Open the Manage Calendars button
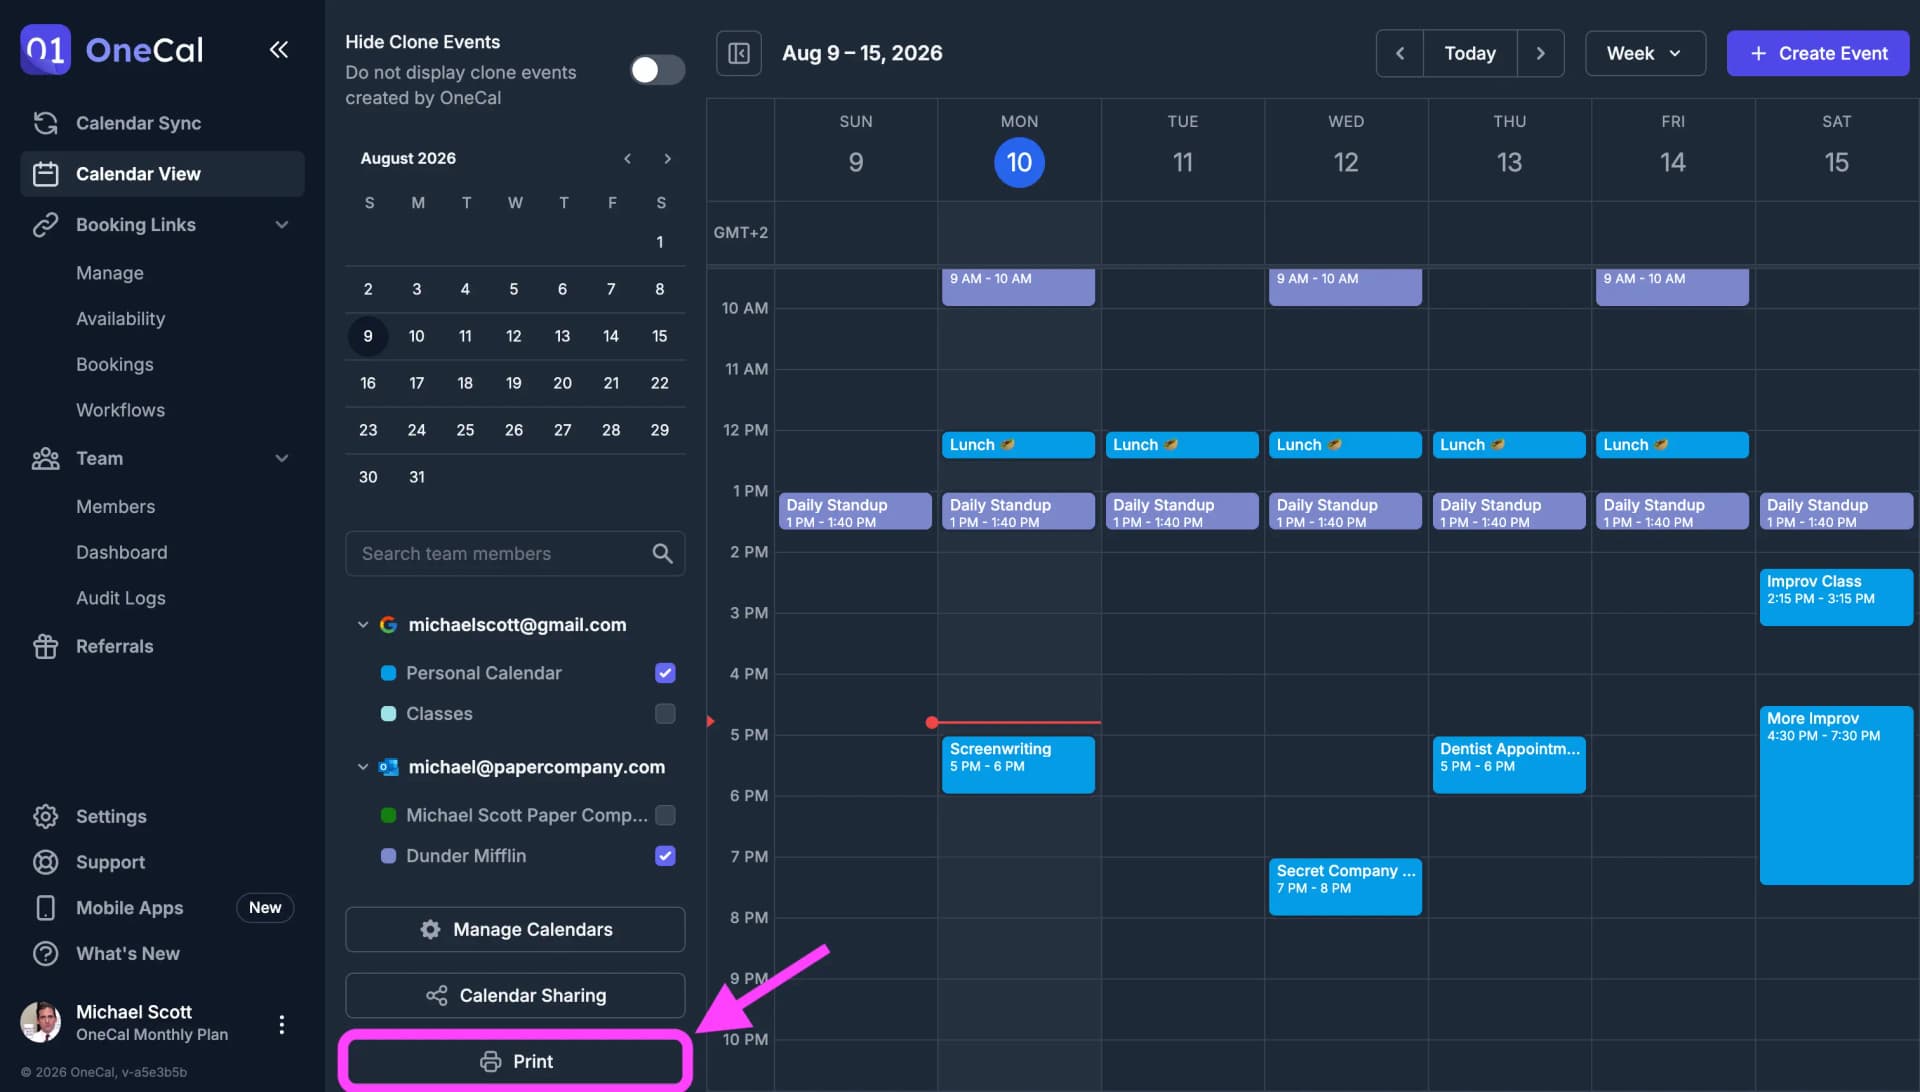1920x1092 pixels. (x=515, y=930)
